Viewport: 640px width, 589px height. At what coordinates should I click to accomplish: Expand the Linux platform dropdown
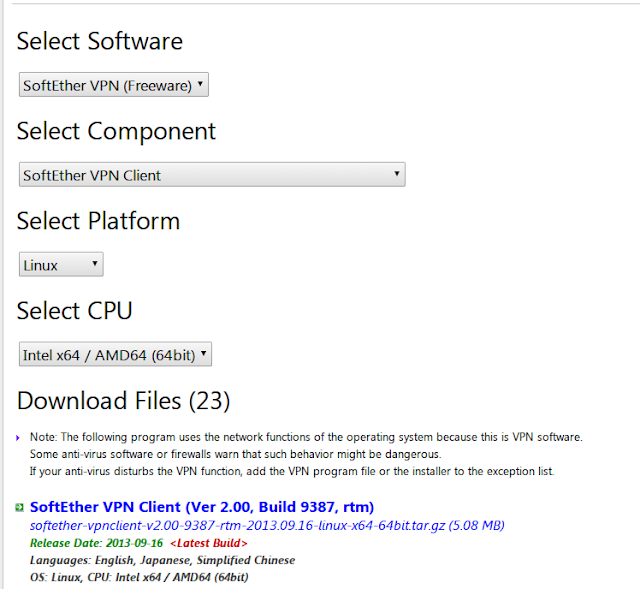tap(61, 264)
